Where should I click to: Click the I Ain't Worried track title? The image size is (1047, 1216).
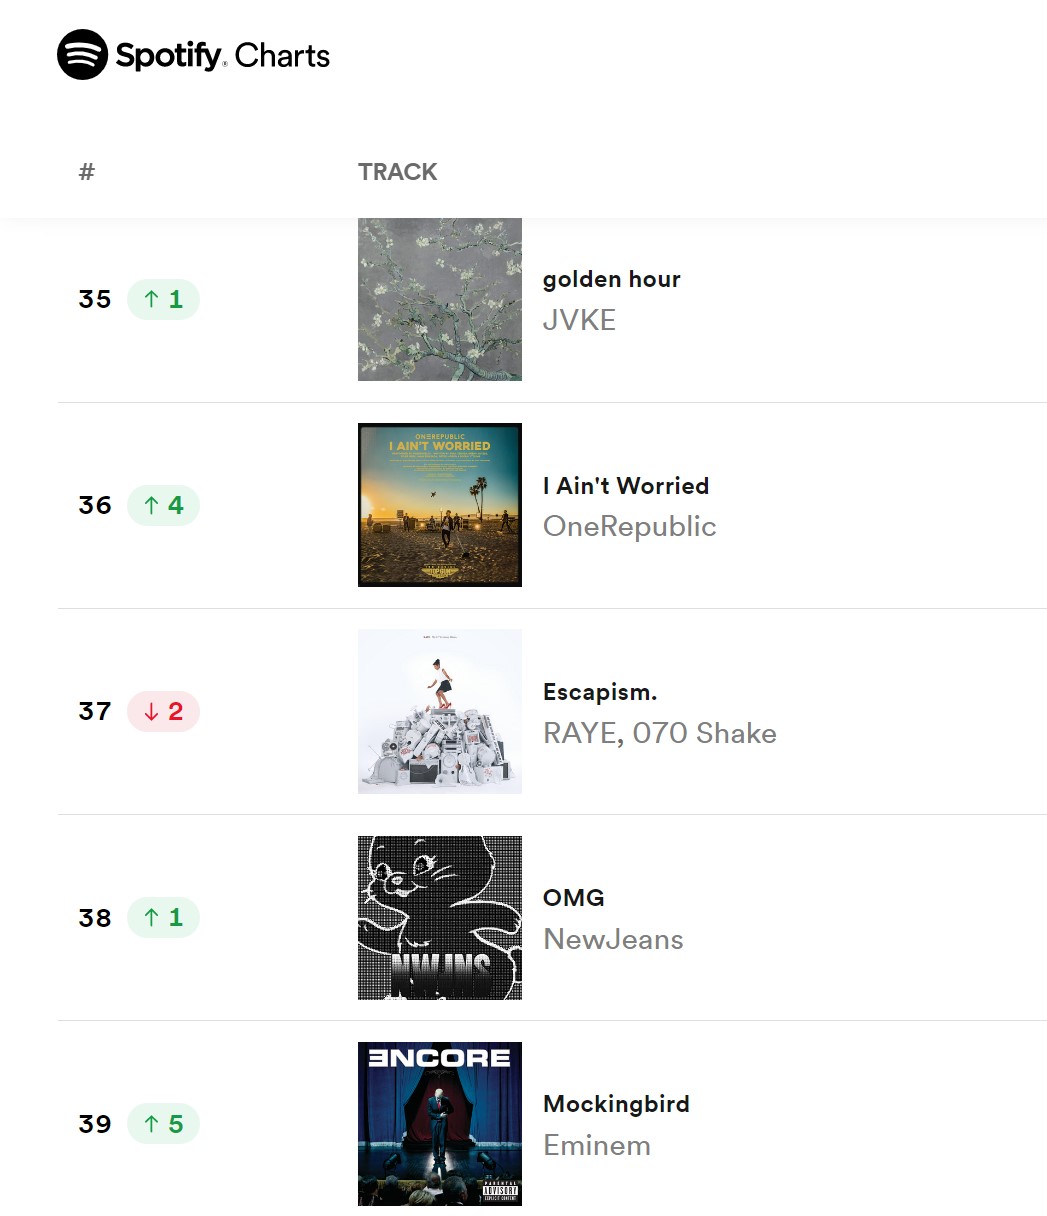[x=625, y=486]
